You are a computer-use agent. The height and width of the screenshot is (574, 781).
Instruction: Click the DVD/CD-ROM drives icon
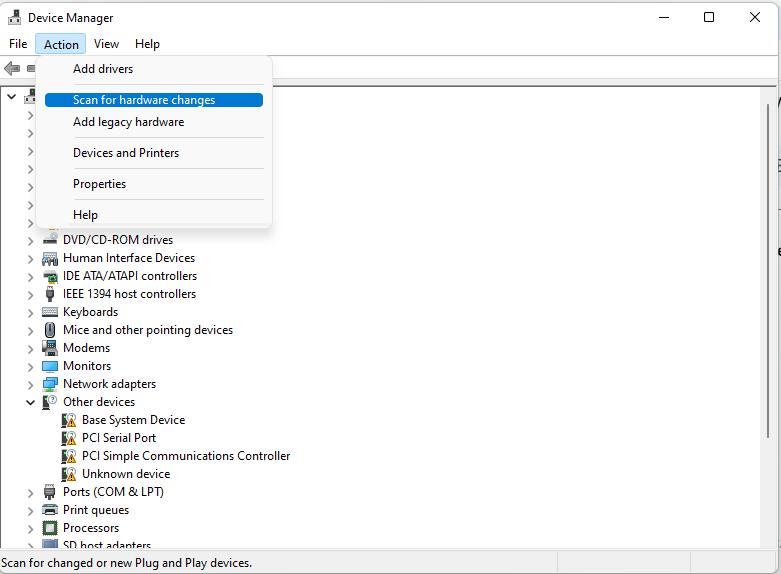click(50, 240)
